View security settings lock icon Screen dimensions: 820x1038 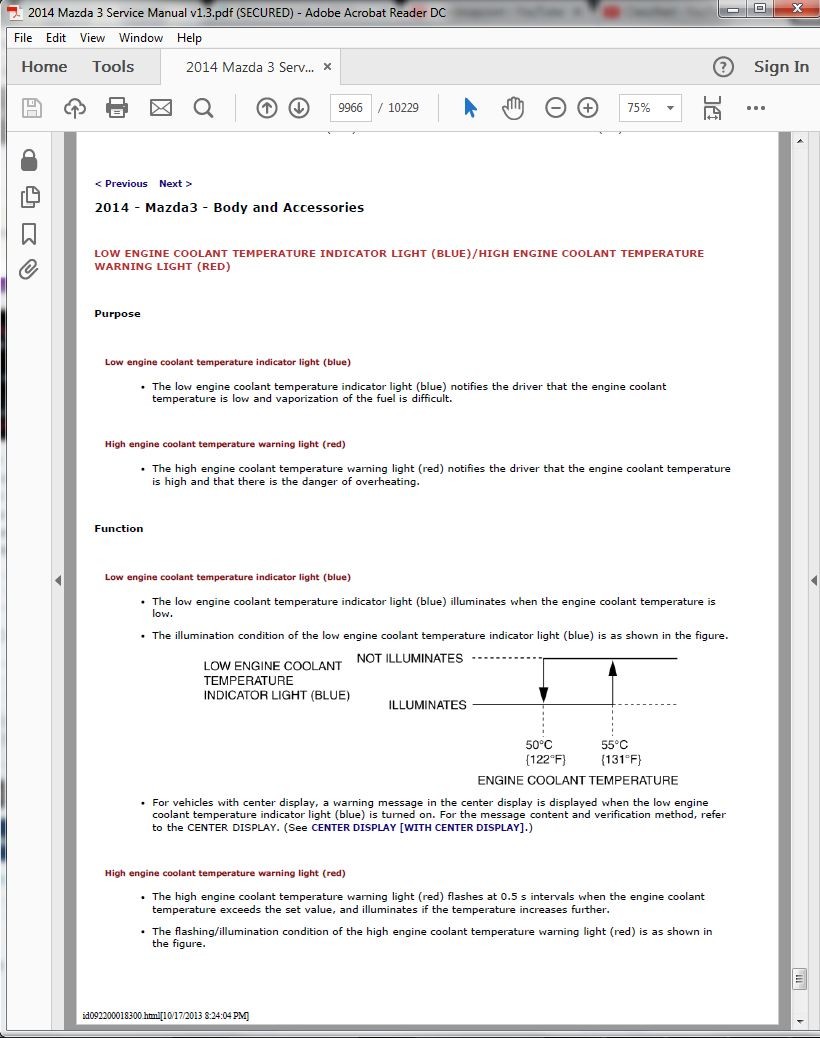(29, 160)
